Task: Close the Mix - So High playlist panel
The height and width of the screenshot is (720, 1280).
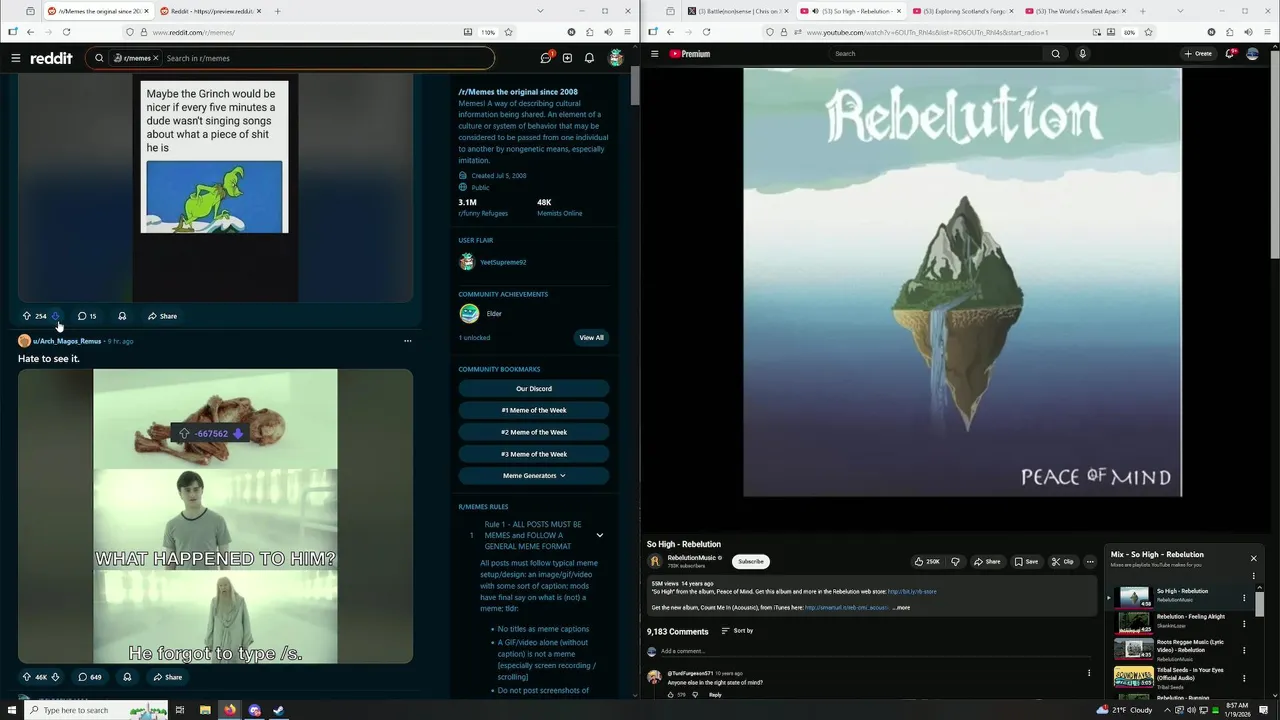Action: pyautogui.click(x=1253, y=558)
